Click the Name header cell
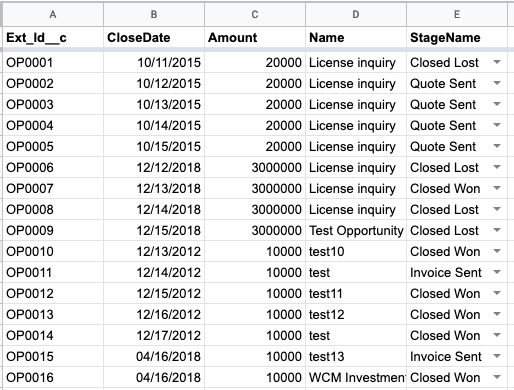The image size is (514, 390). (356, 37)
